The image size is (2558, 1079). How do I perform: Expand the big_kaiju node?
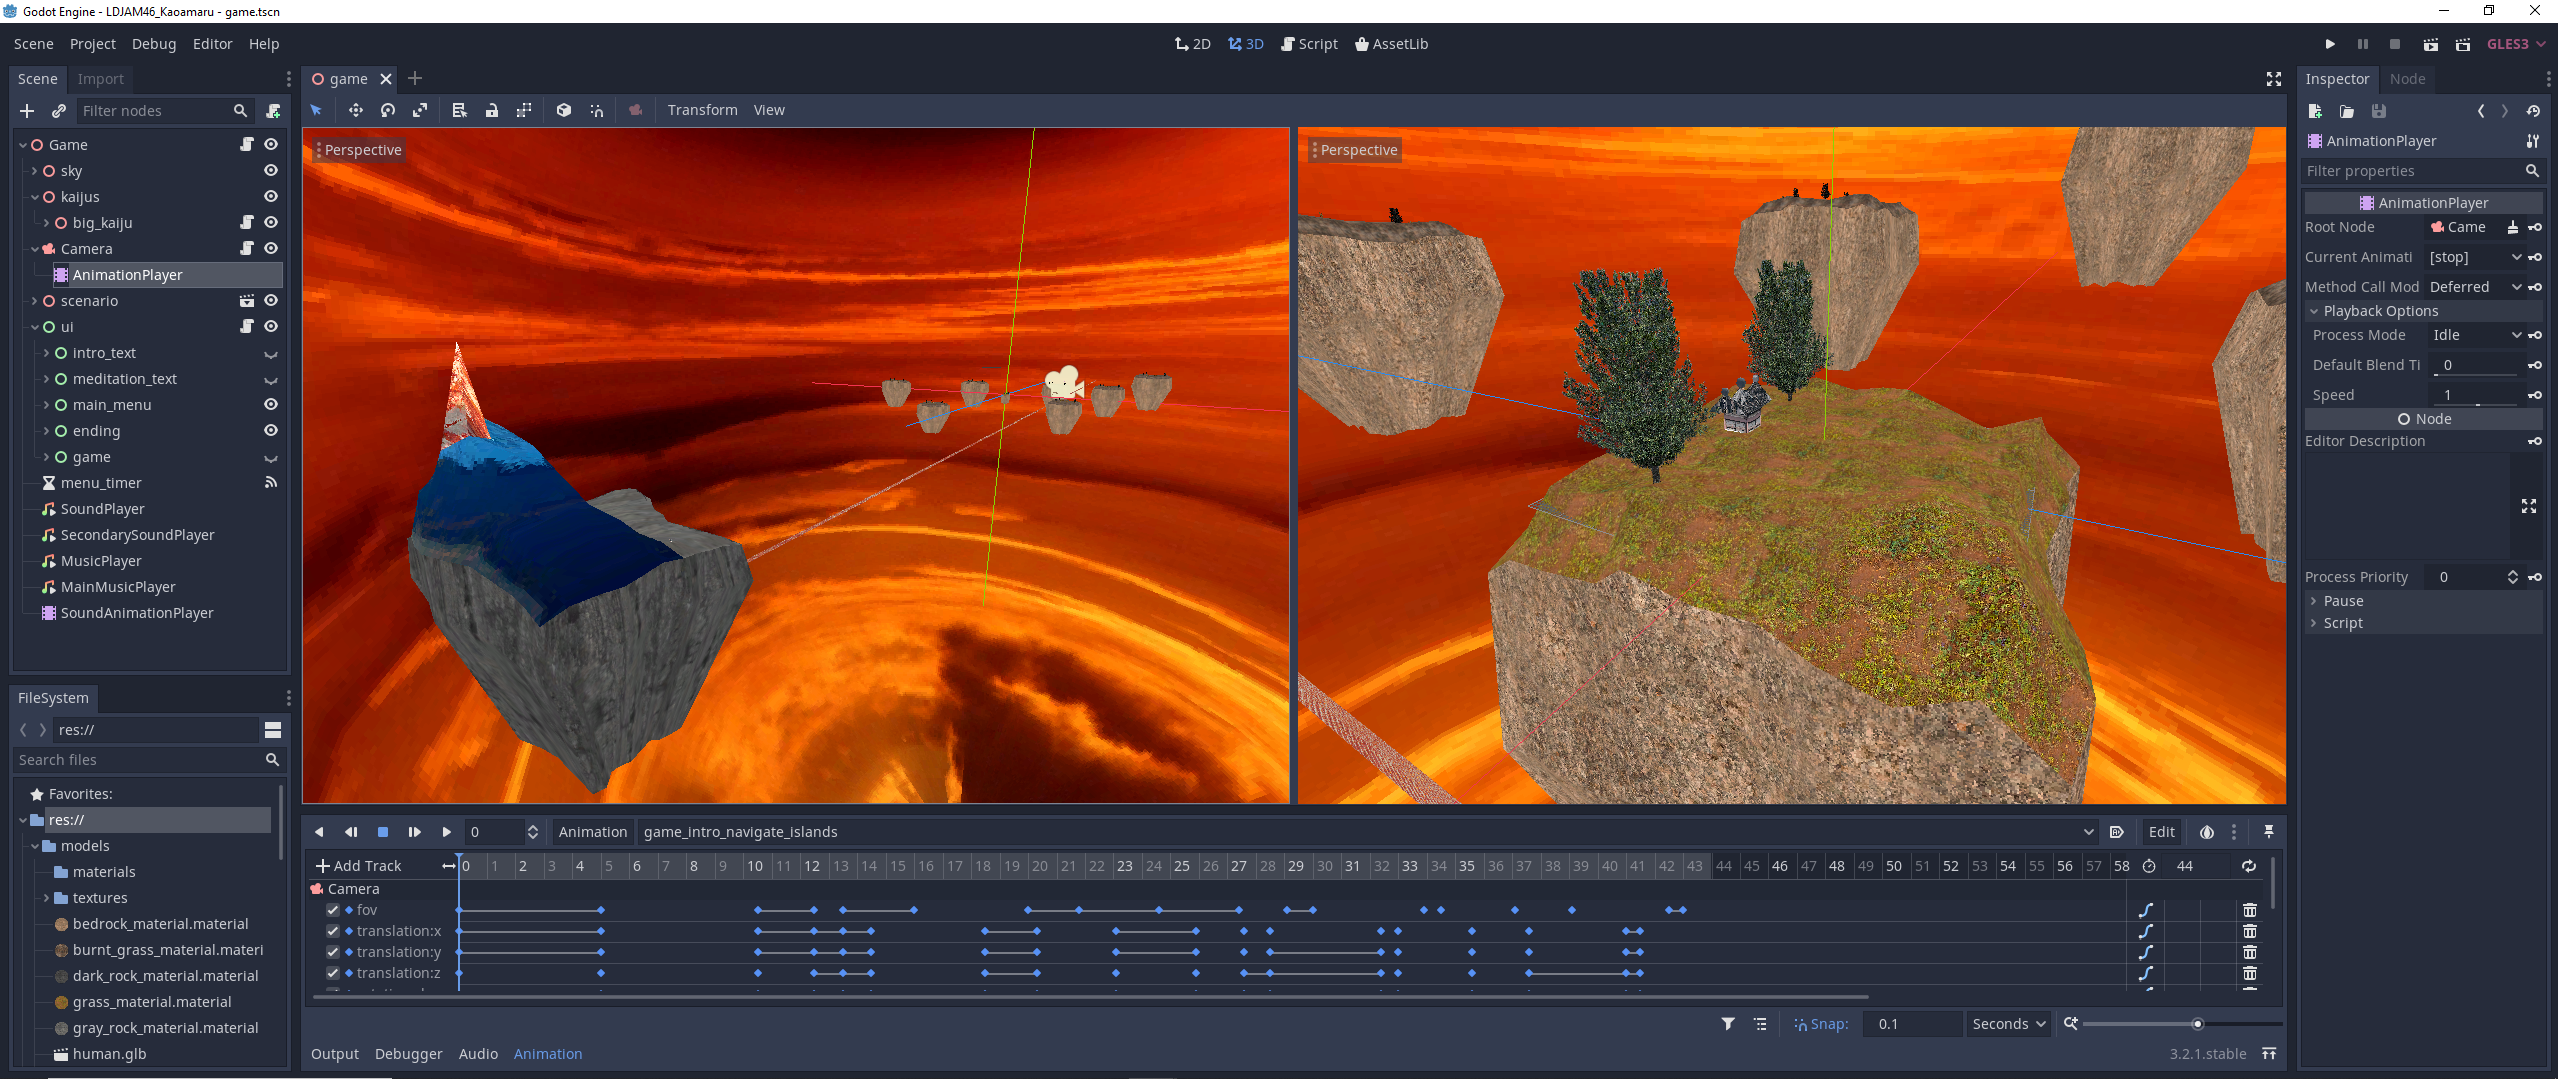pos(46,223)
